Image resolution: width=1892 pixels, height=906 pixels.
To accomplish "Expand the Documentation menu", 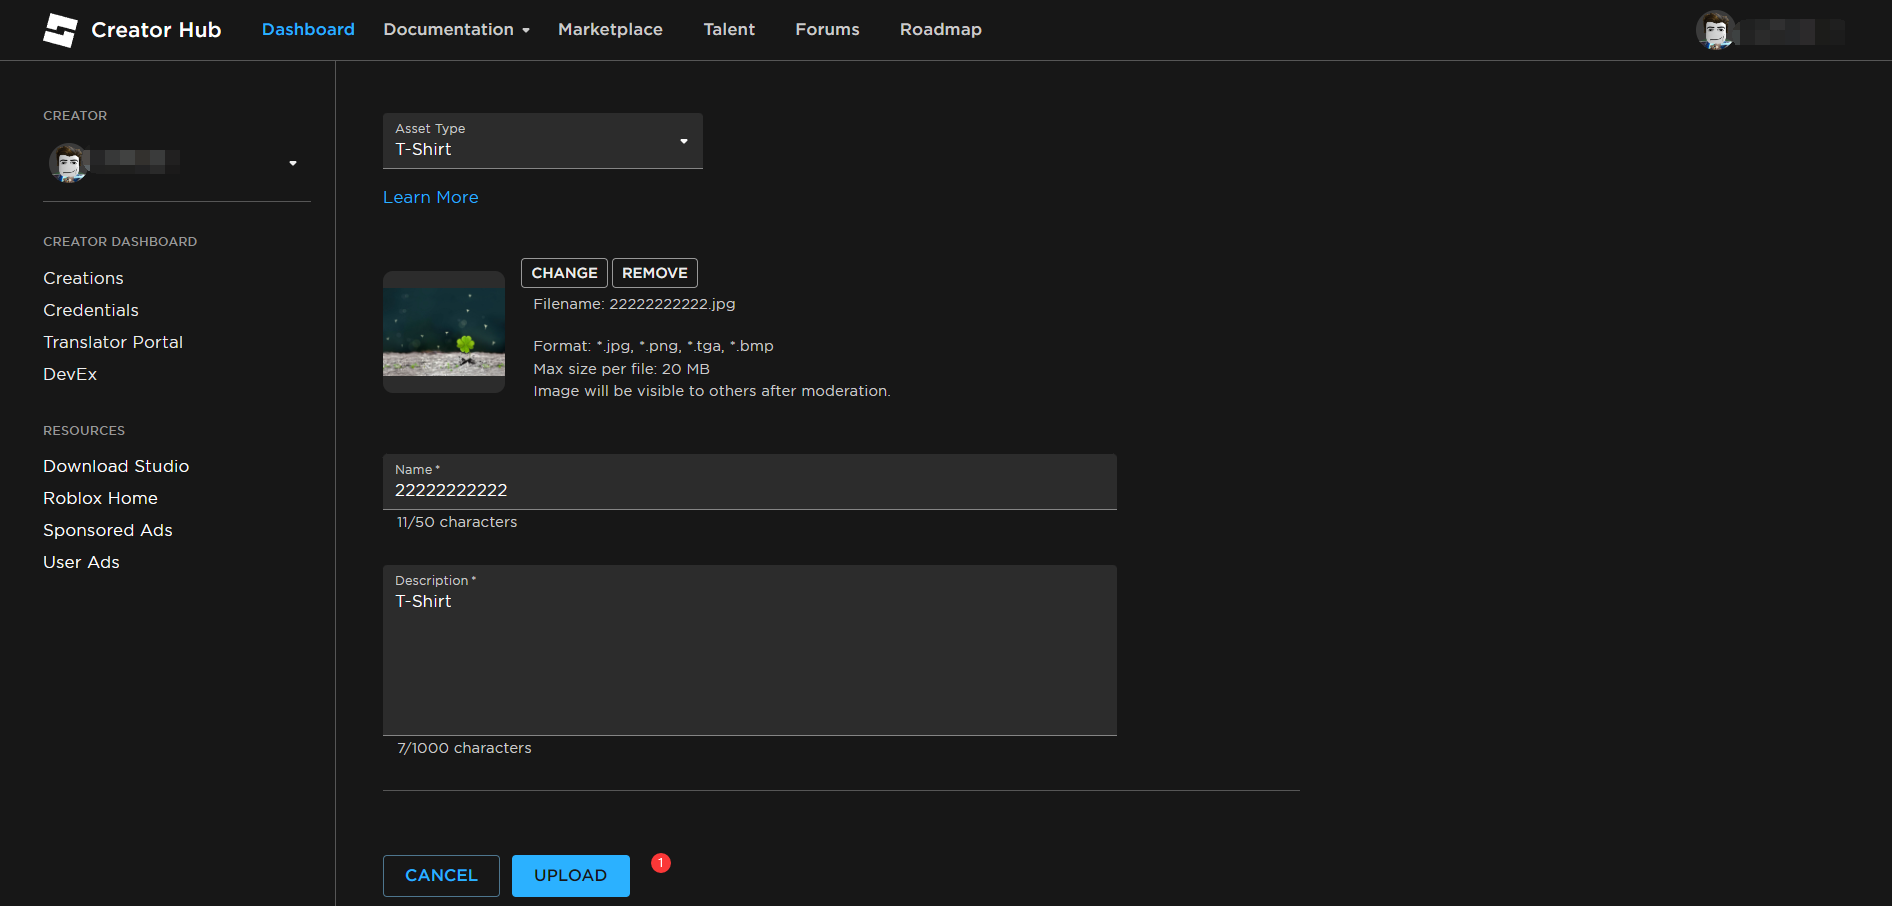I will point(456,30).
